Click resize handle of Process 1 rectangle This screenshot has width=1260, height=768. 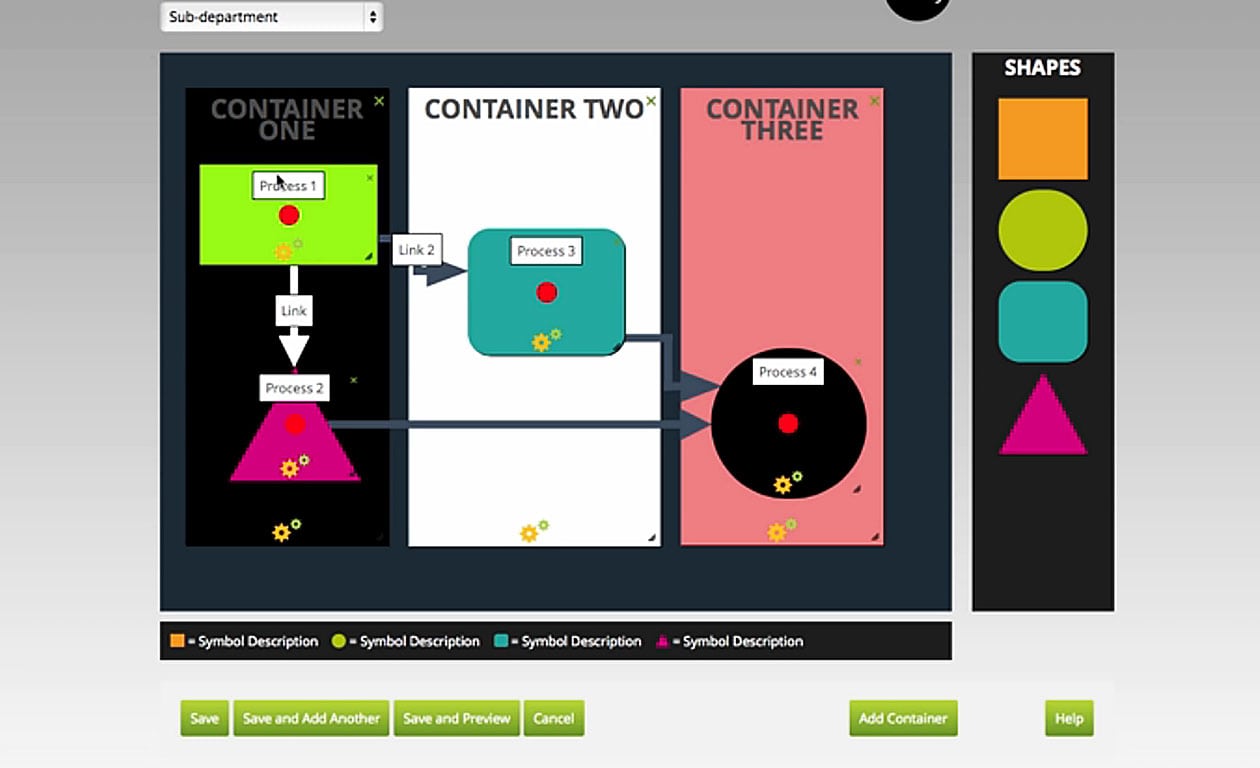pos(369,257)
